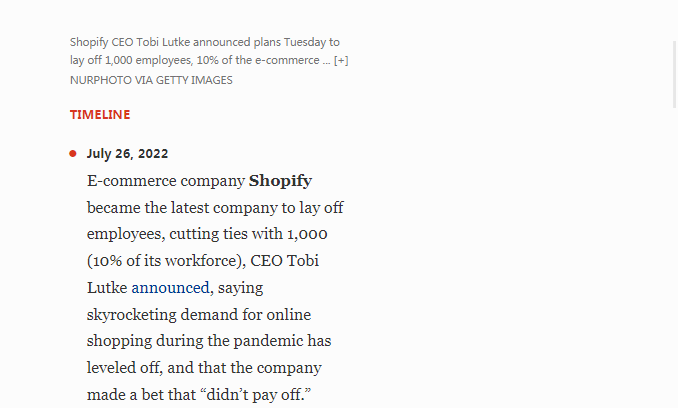Click the red TIMELINE heading
This screenshot has width=678, height=408.
pyautogui.click(x=100, y=115)
